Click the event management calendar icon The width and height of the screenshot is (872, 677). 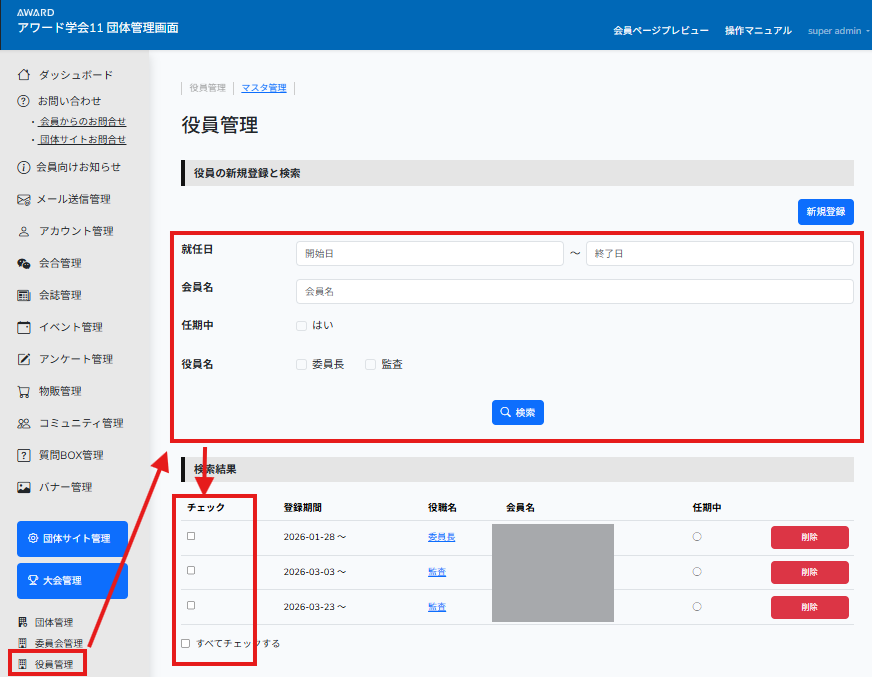[24, 327]
